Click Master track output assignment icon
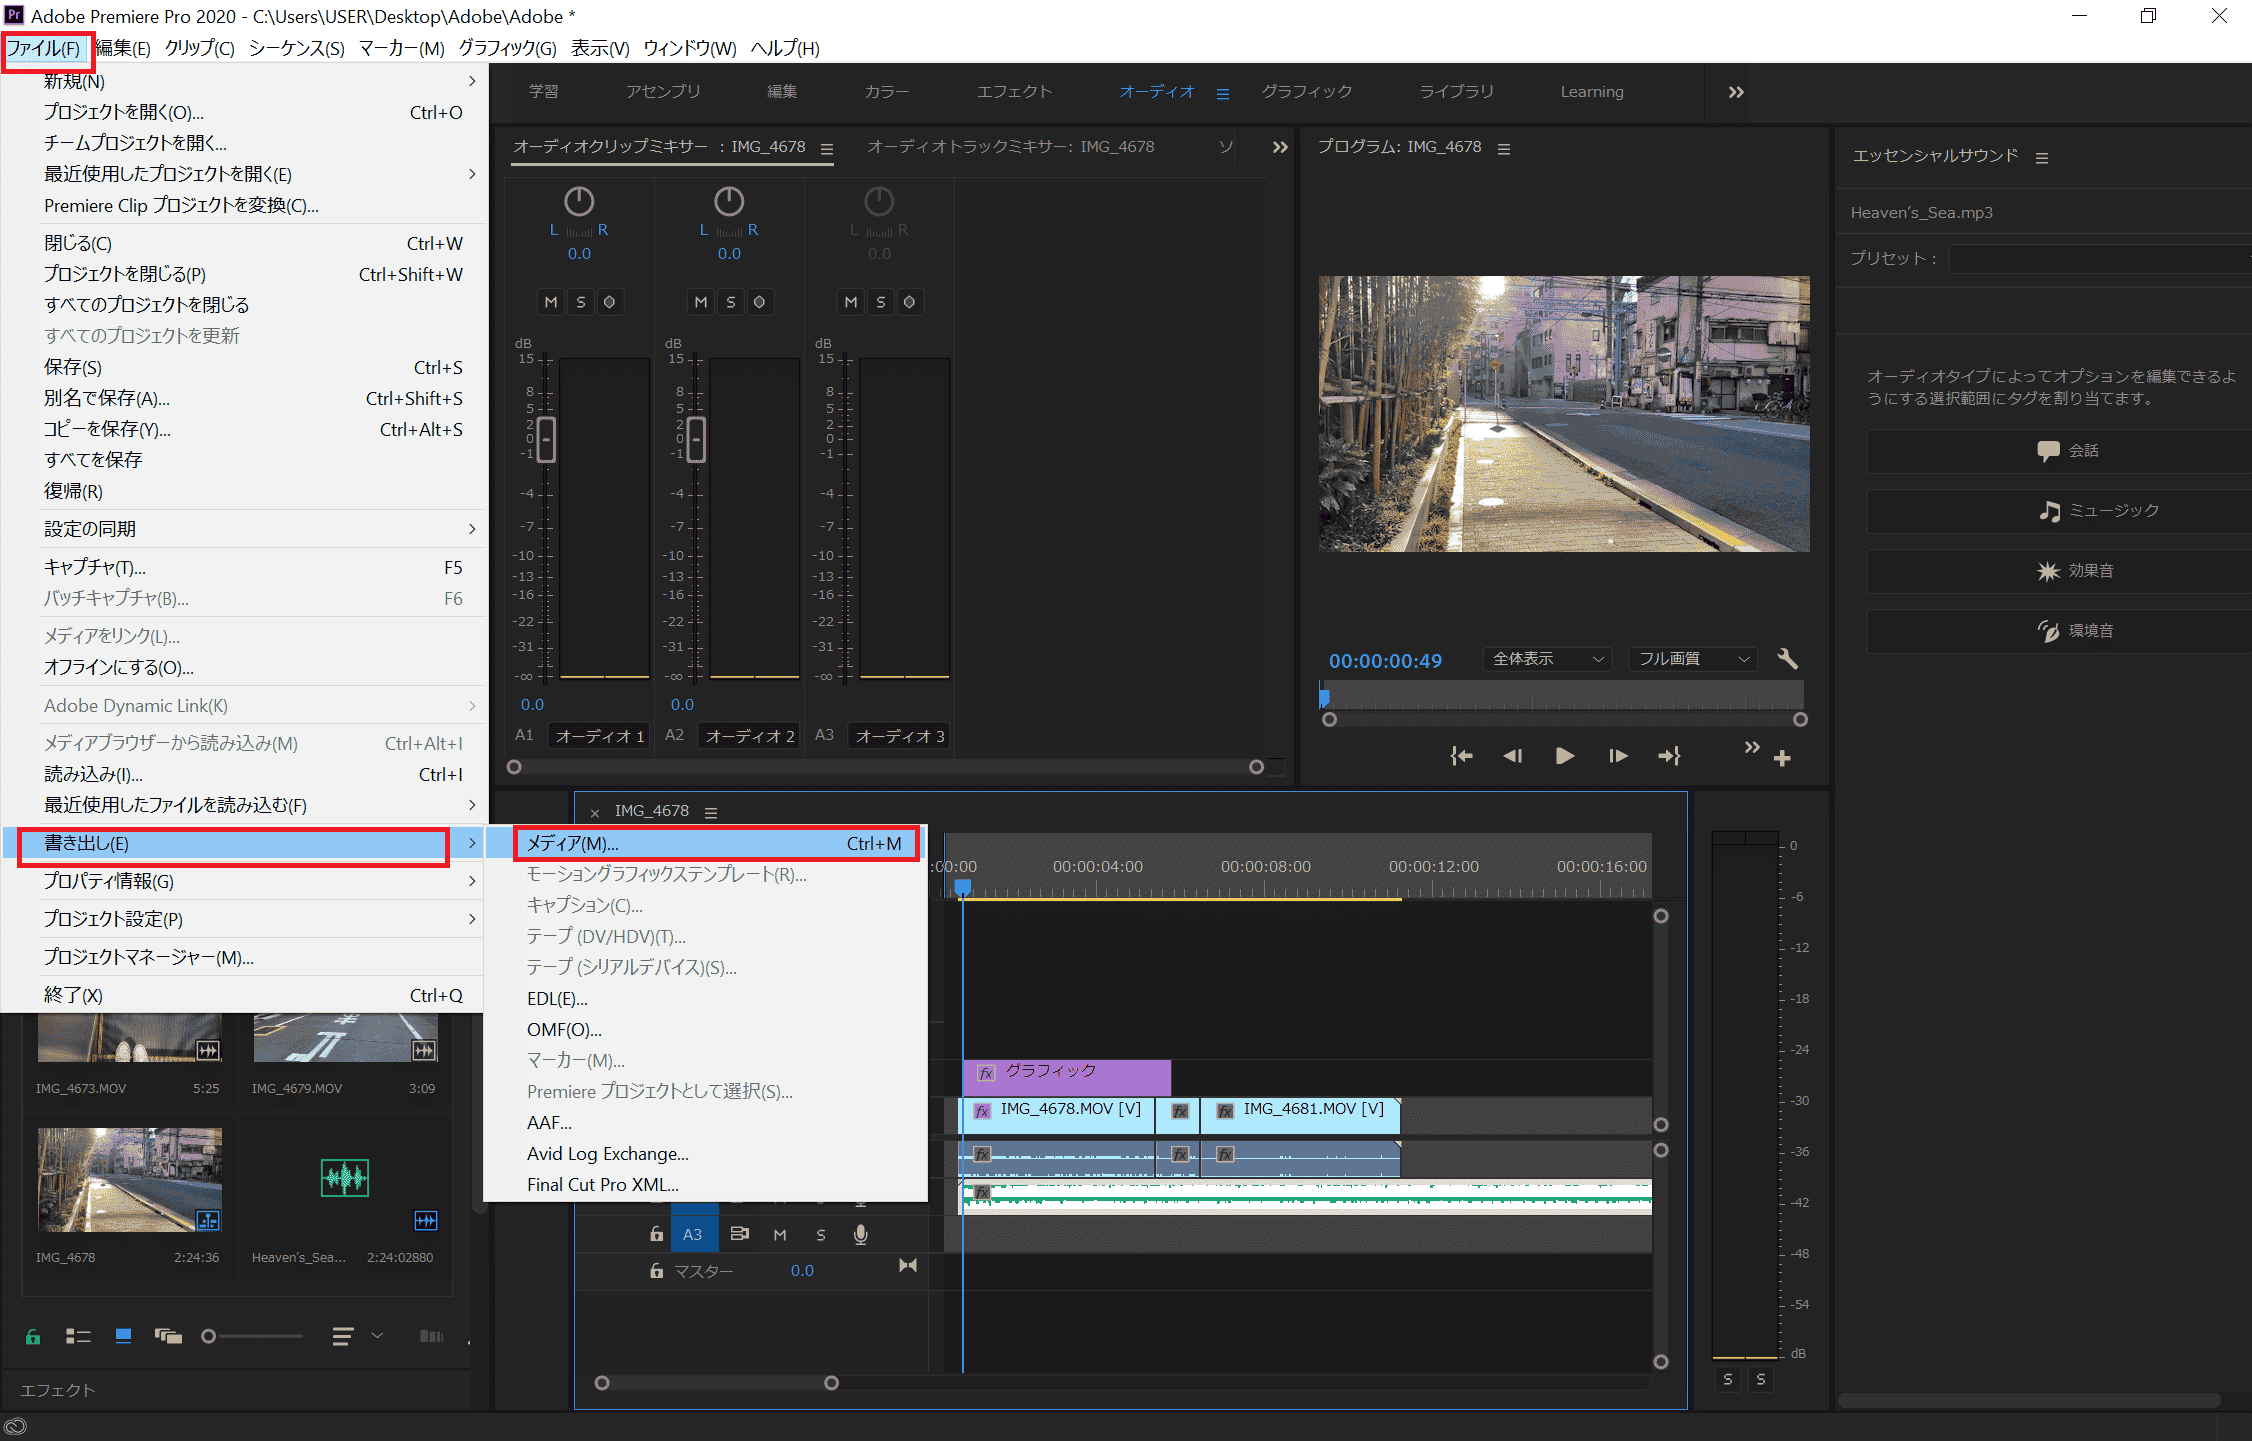The width and height of the screenshot is (2252, 1441). [x=907, y=1266]
